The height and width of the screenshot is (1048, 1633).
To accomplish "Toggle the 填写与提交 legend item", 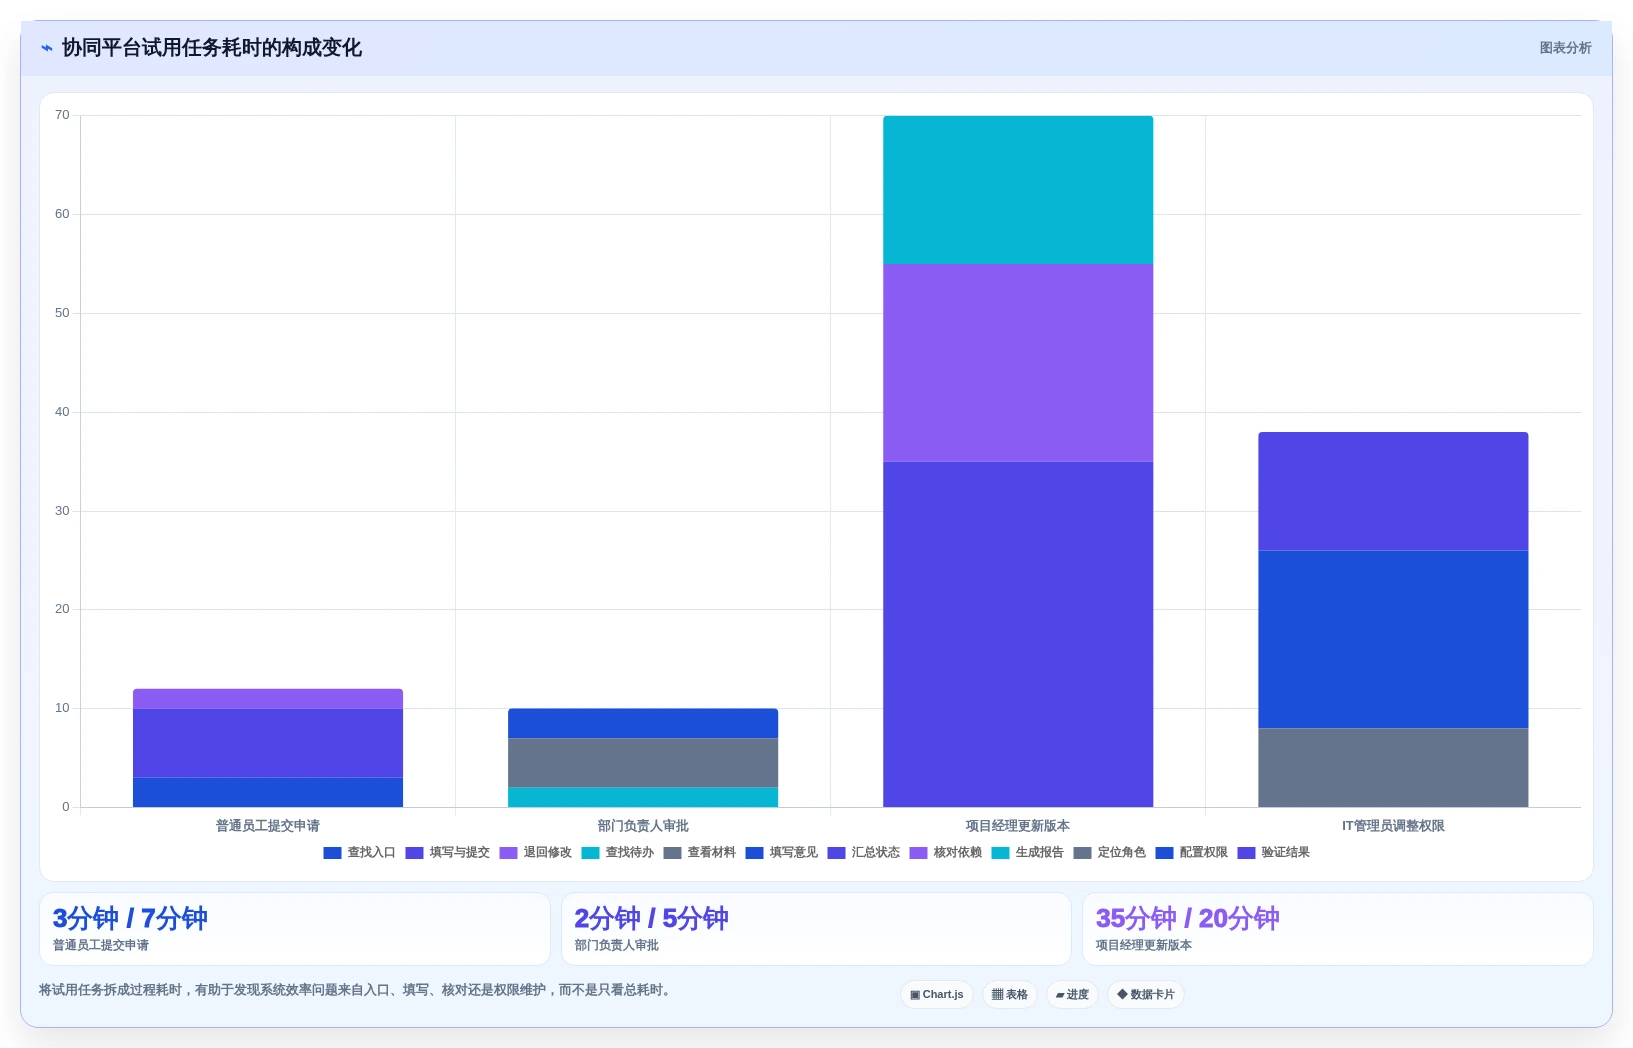I will coord(447,853).
